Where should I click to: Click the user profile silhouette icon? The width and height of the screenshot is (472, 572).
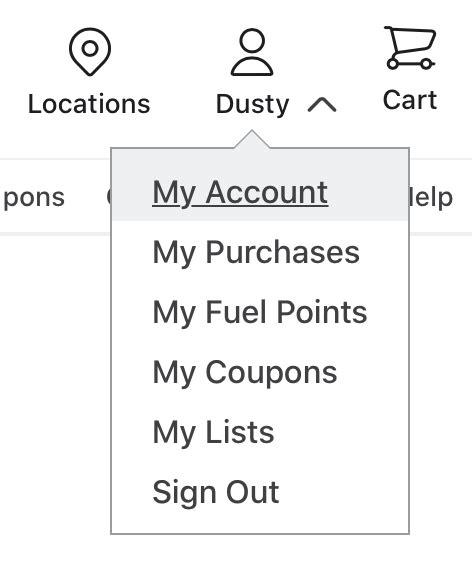252,51
